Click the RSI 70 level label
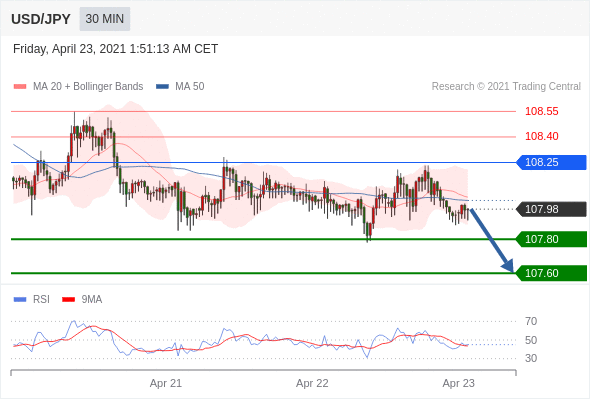This screenshot has height=400, width=590. pos(531,321)
